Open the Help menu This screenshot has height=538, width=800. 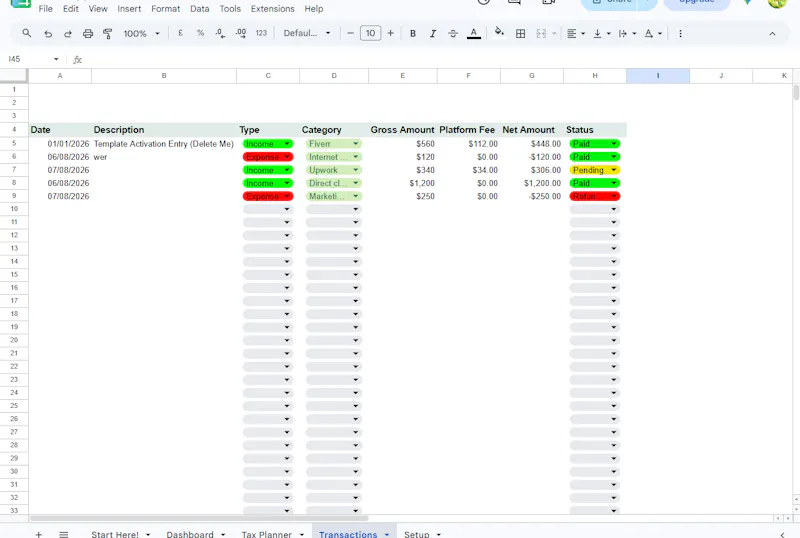point(314,9)
